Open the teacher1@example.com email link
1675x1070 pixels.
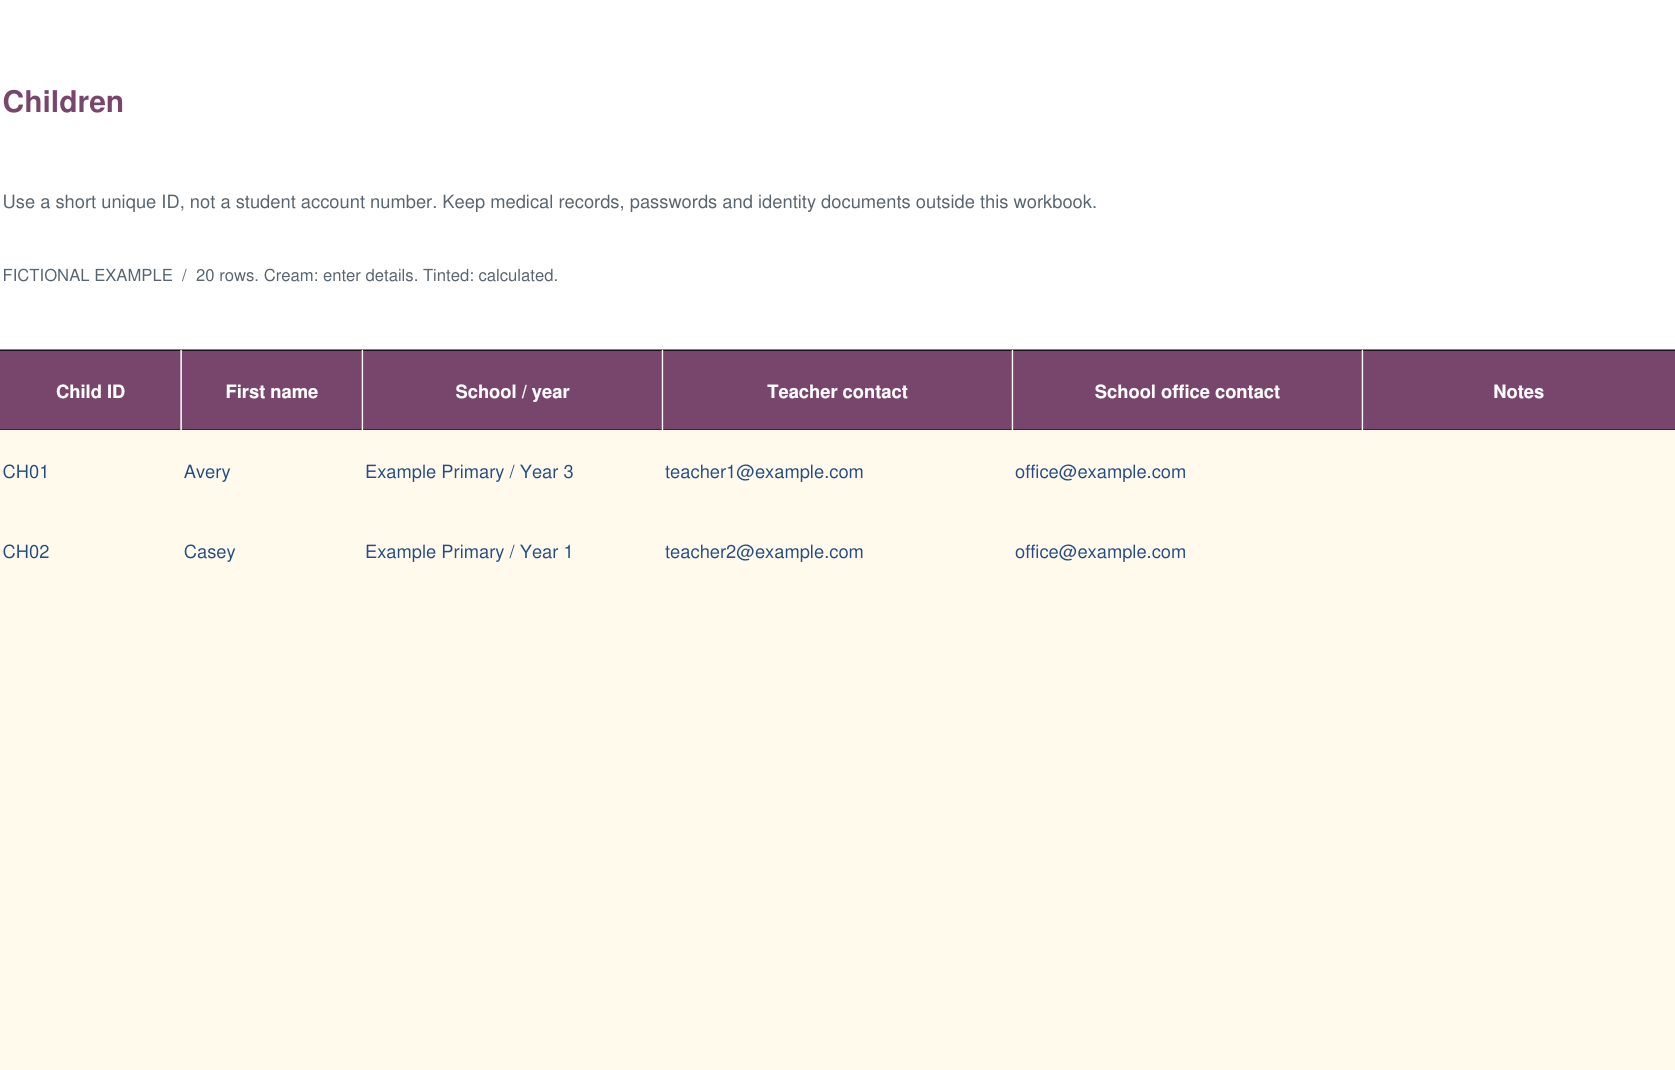click(x=764, y=472)
